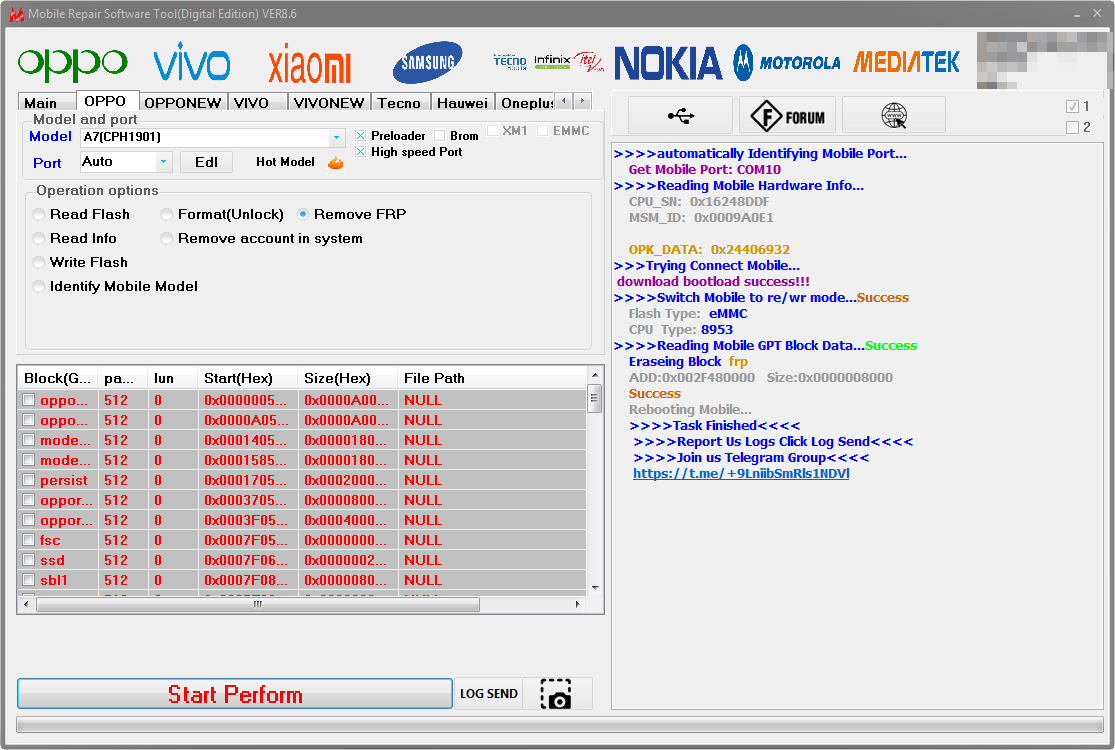Click the Size(Hex) column header
The width and height of the screenshot is (1115, 750).
pyautogui.click(x=348, y=378)
